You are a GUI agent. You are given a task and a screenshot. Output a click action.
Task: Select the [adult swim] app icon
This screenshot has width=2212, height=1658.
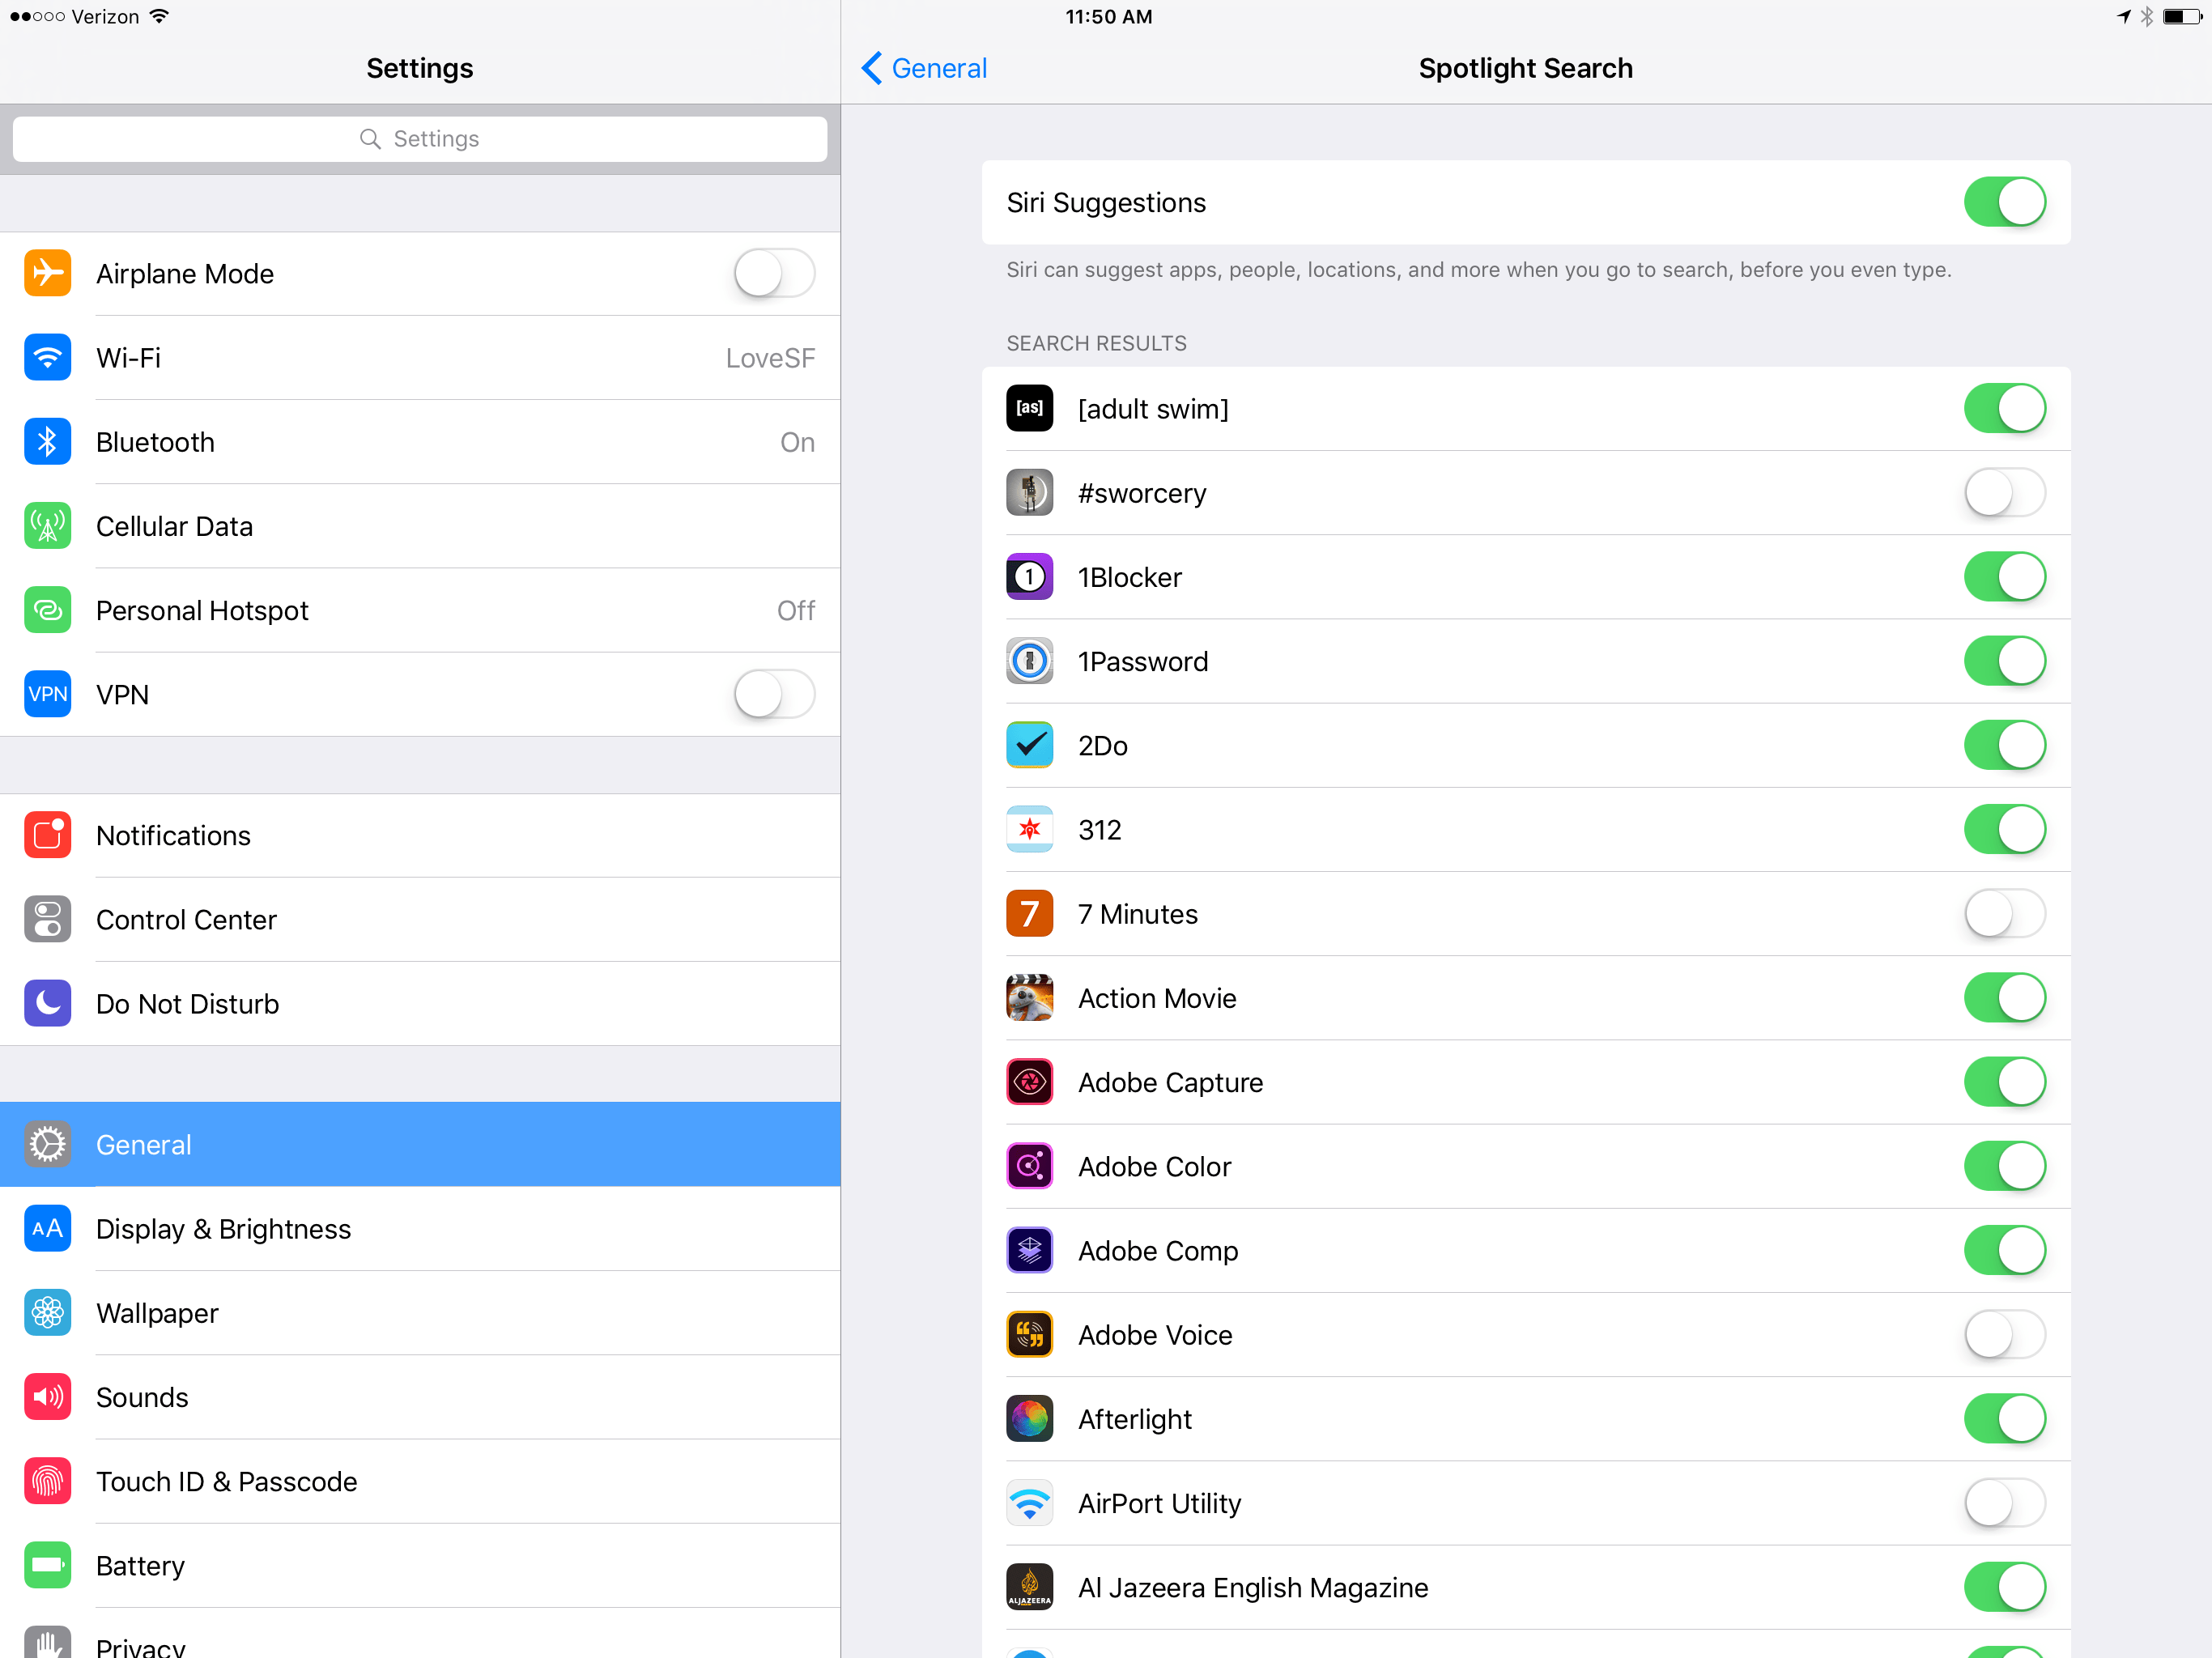[1029, 408]
